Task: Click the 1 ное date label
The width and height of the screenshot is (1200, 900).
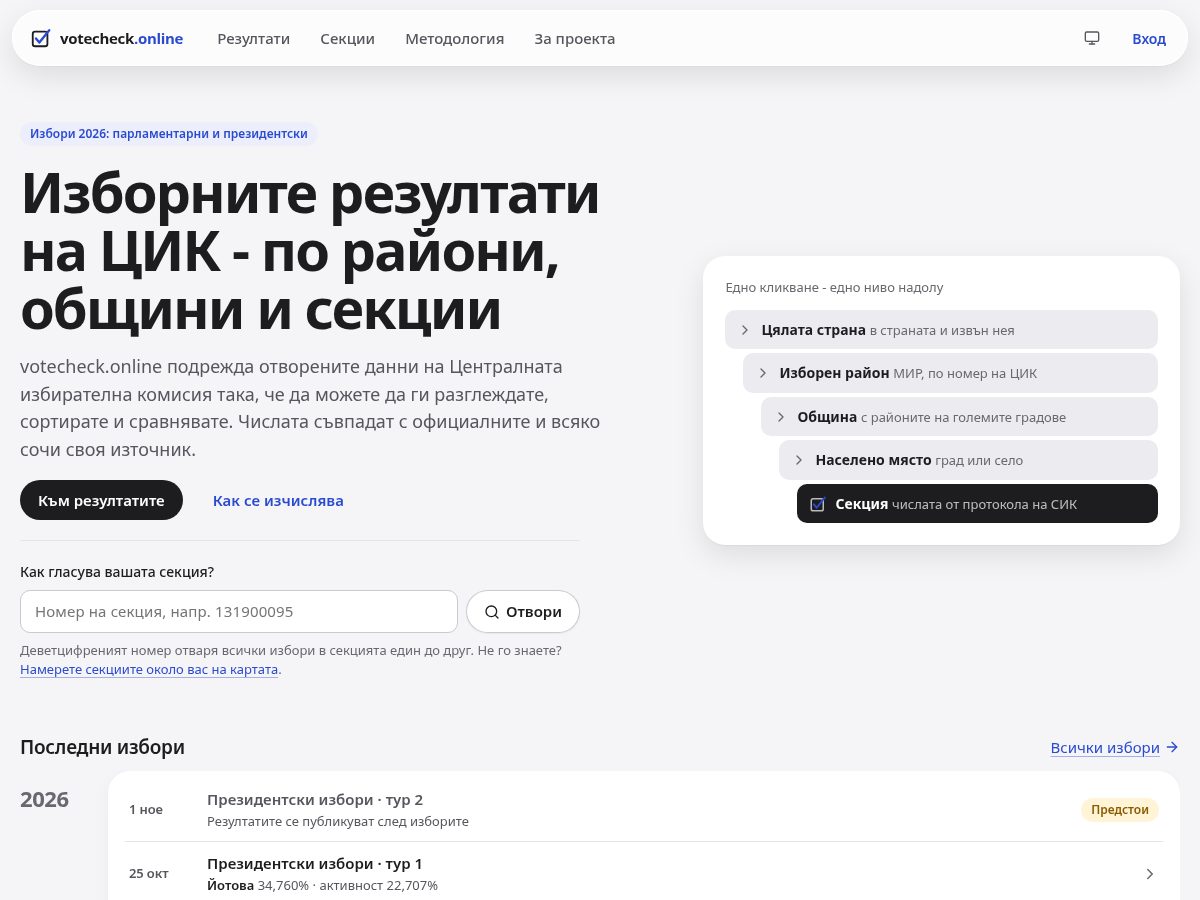Action: (x=146, y=810)
